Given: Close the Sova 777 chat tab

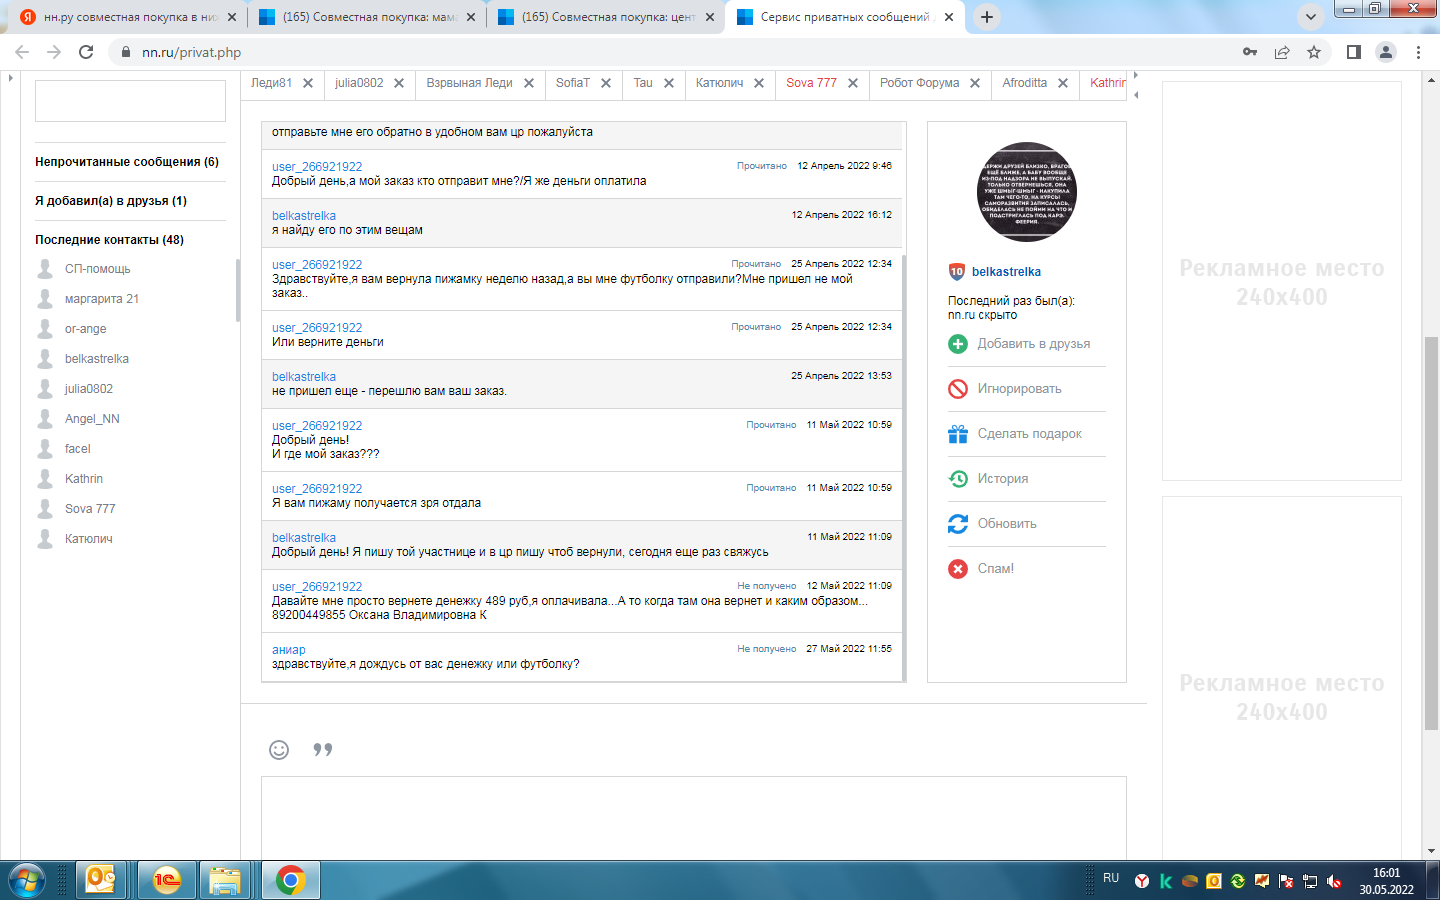Looking at the screenshot, I should click(x=853, y=83).
